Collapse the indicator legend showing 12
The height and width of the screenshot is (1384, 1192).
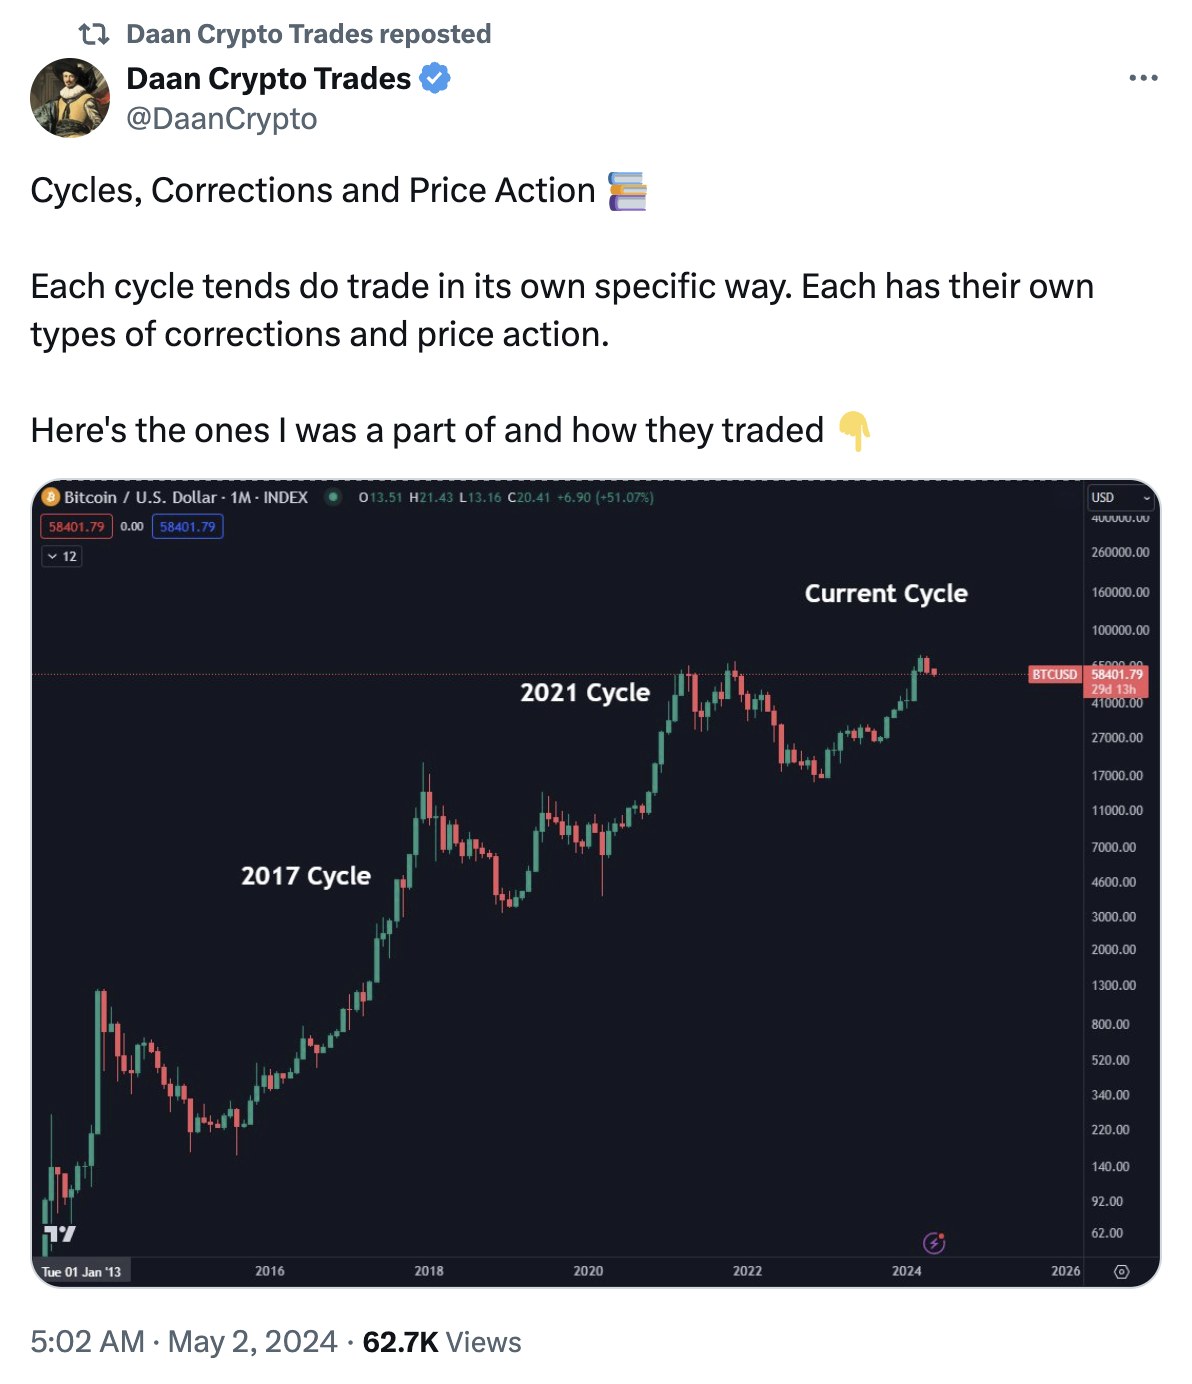[61, 556]
